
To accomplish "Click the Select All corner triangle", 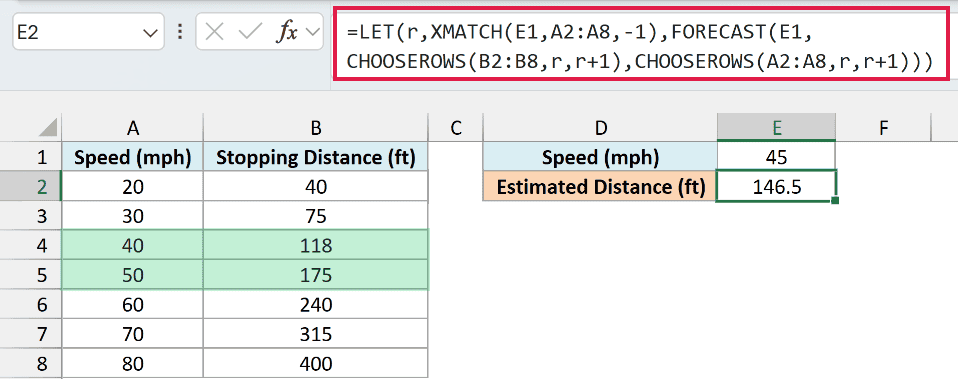I will pyautogui.click(x=48, y=128).
